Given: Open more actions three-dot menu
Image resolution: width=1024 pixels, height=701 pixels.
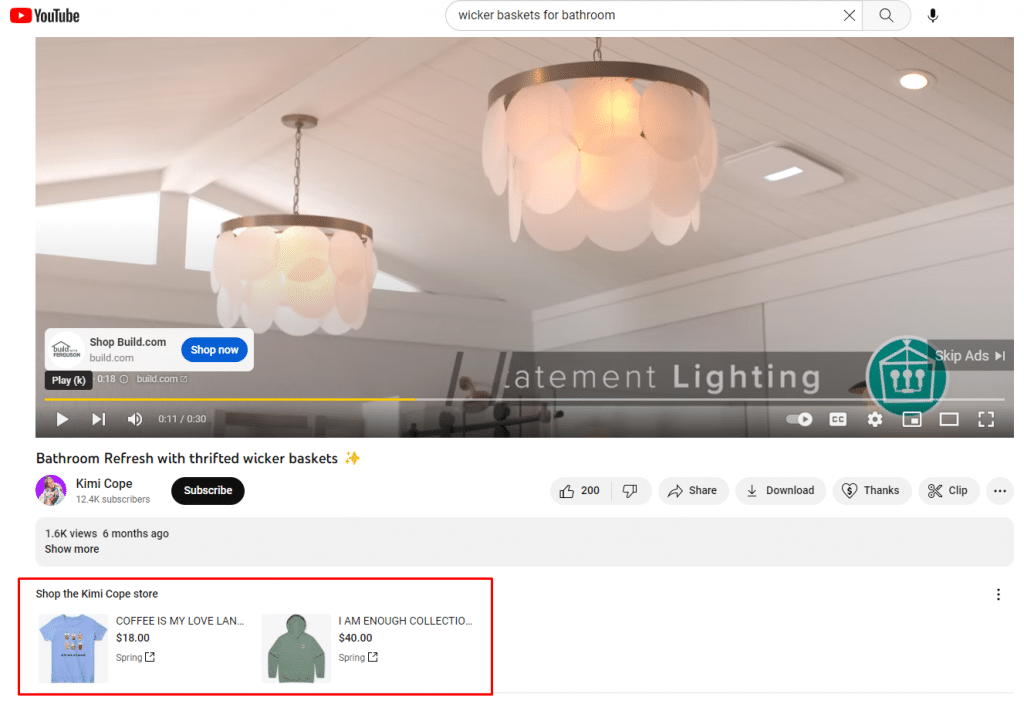Looking at the screenshot, I should pyautogui.click(x=999, y=490).
